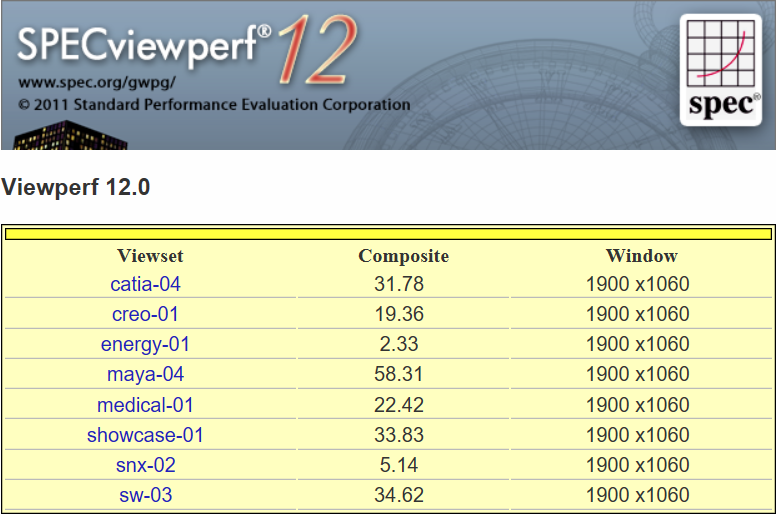Click window size in showcase-01 row
This screenshot has height=514, width=776.
pos(638,435)
